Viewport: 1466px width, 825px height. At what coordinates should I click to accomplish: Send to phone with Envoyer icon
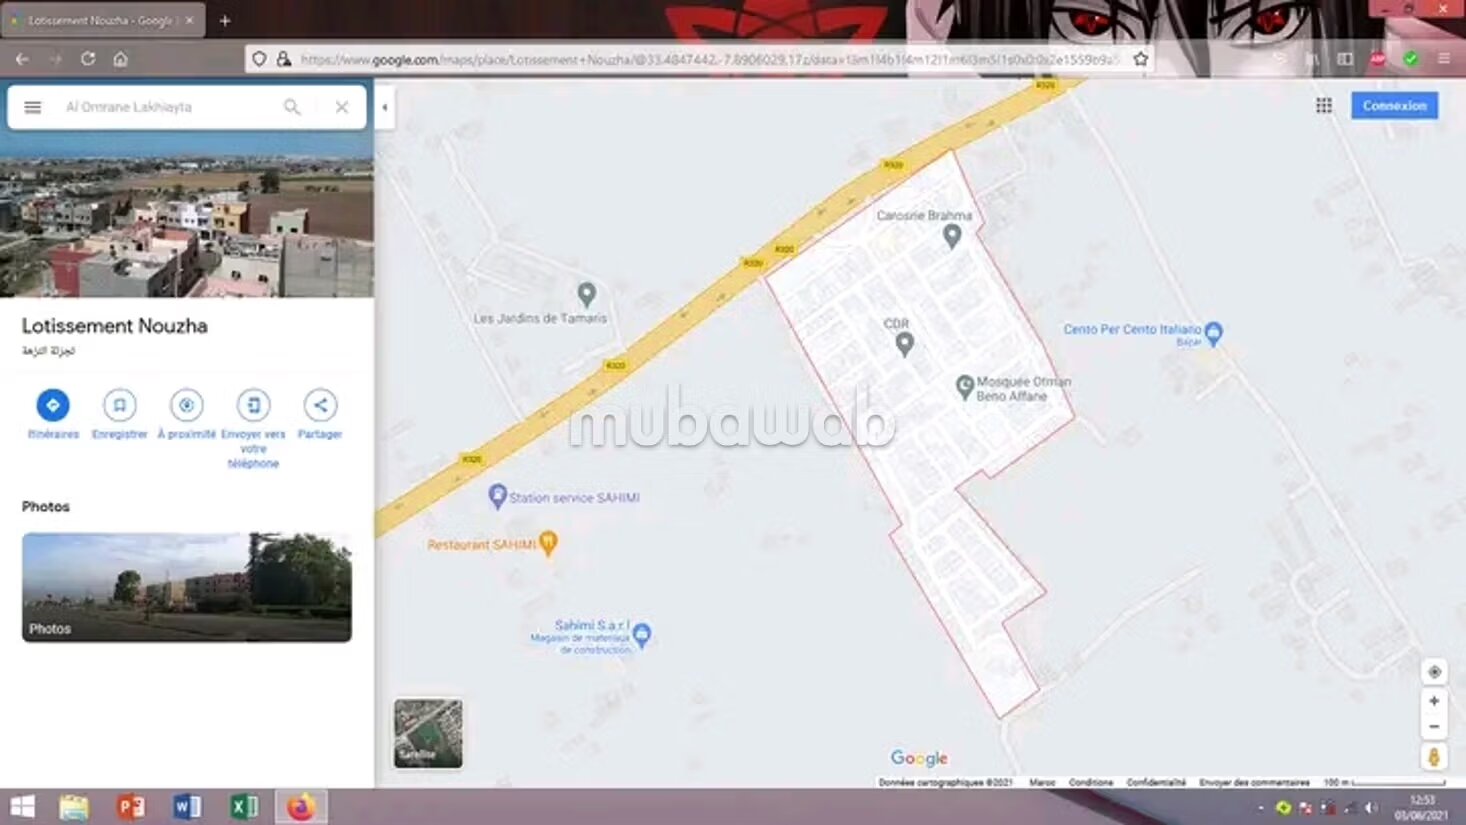(x=253, y=405)
